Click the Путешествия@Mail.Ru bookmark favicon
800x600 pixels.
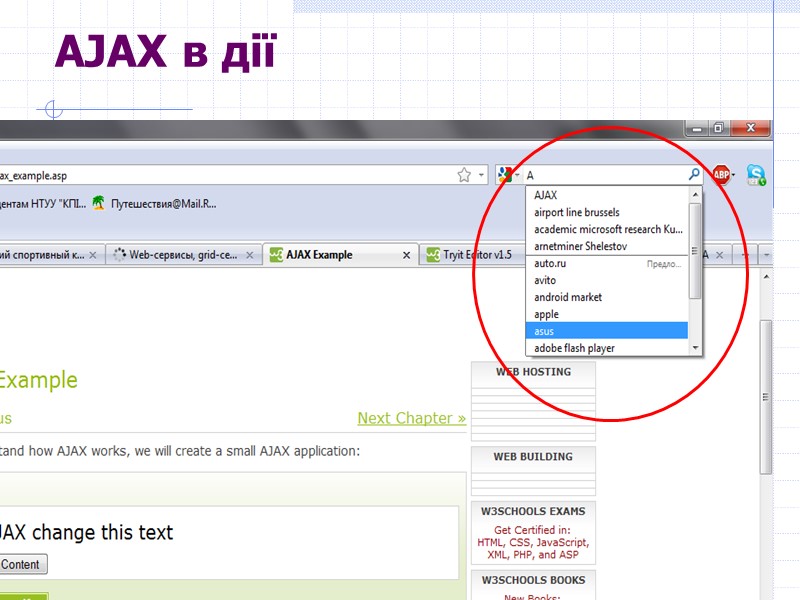click(x=96, y=203)
